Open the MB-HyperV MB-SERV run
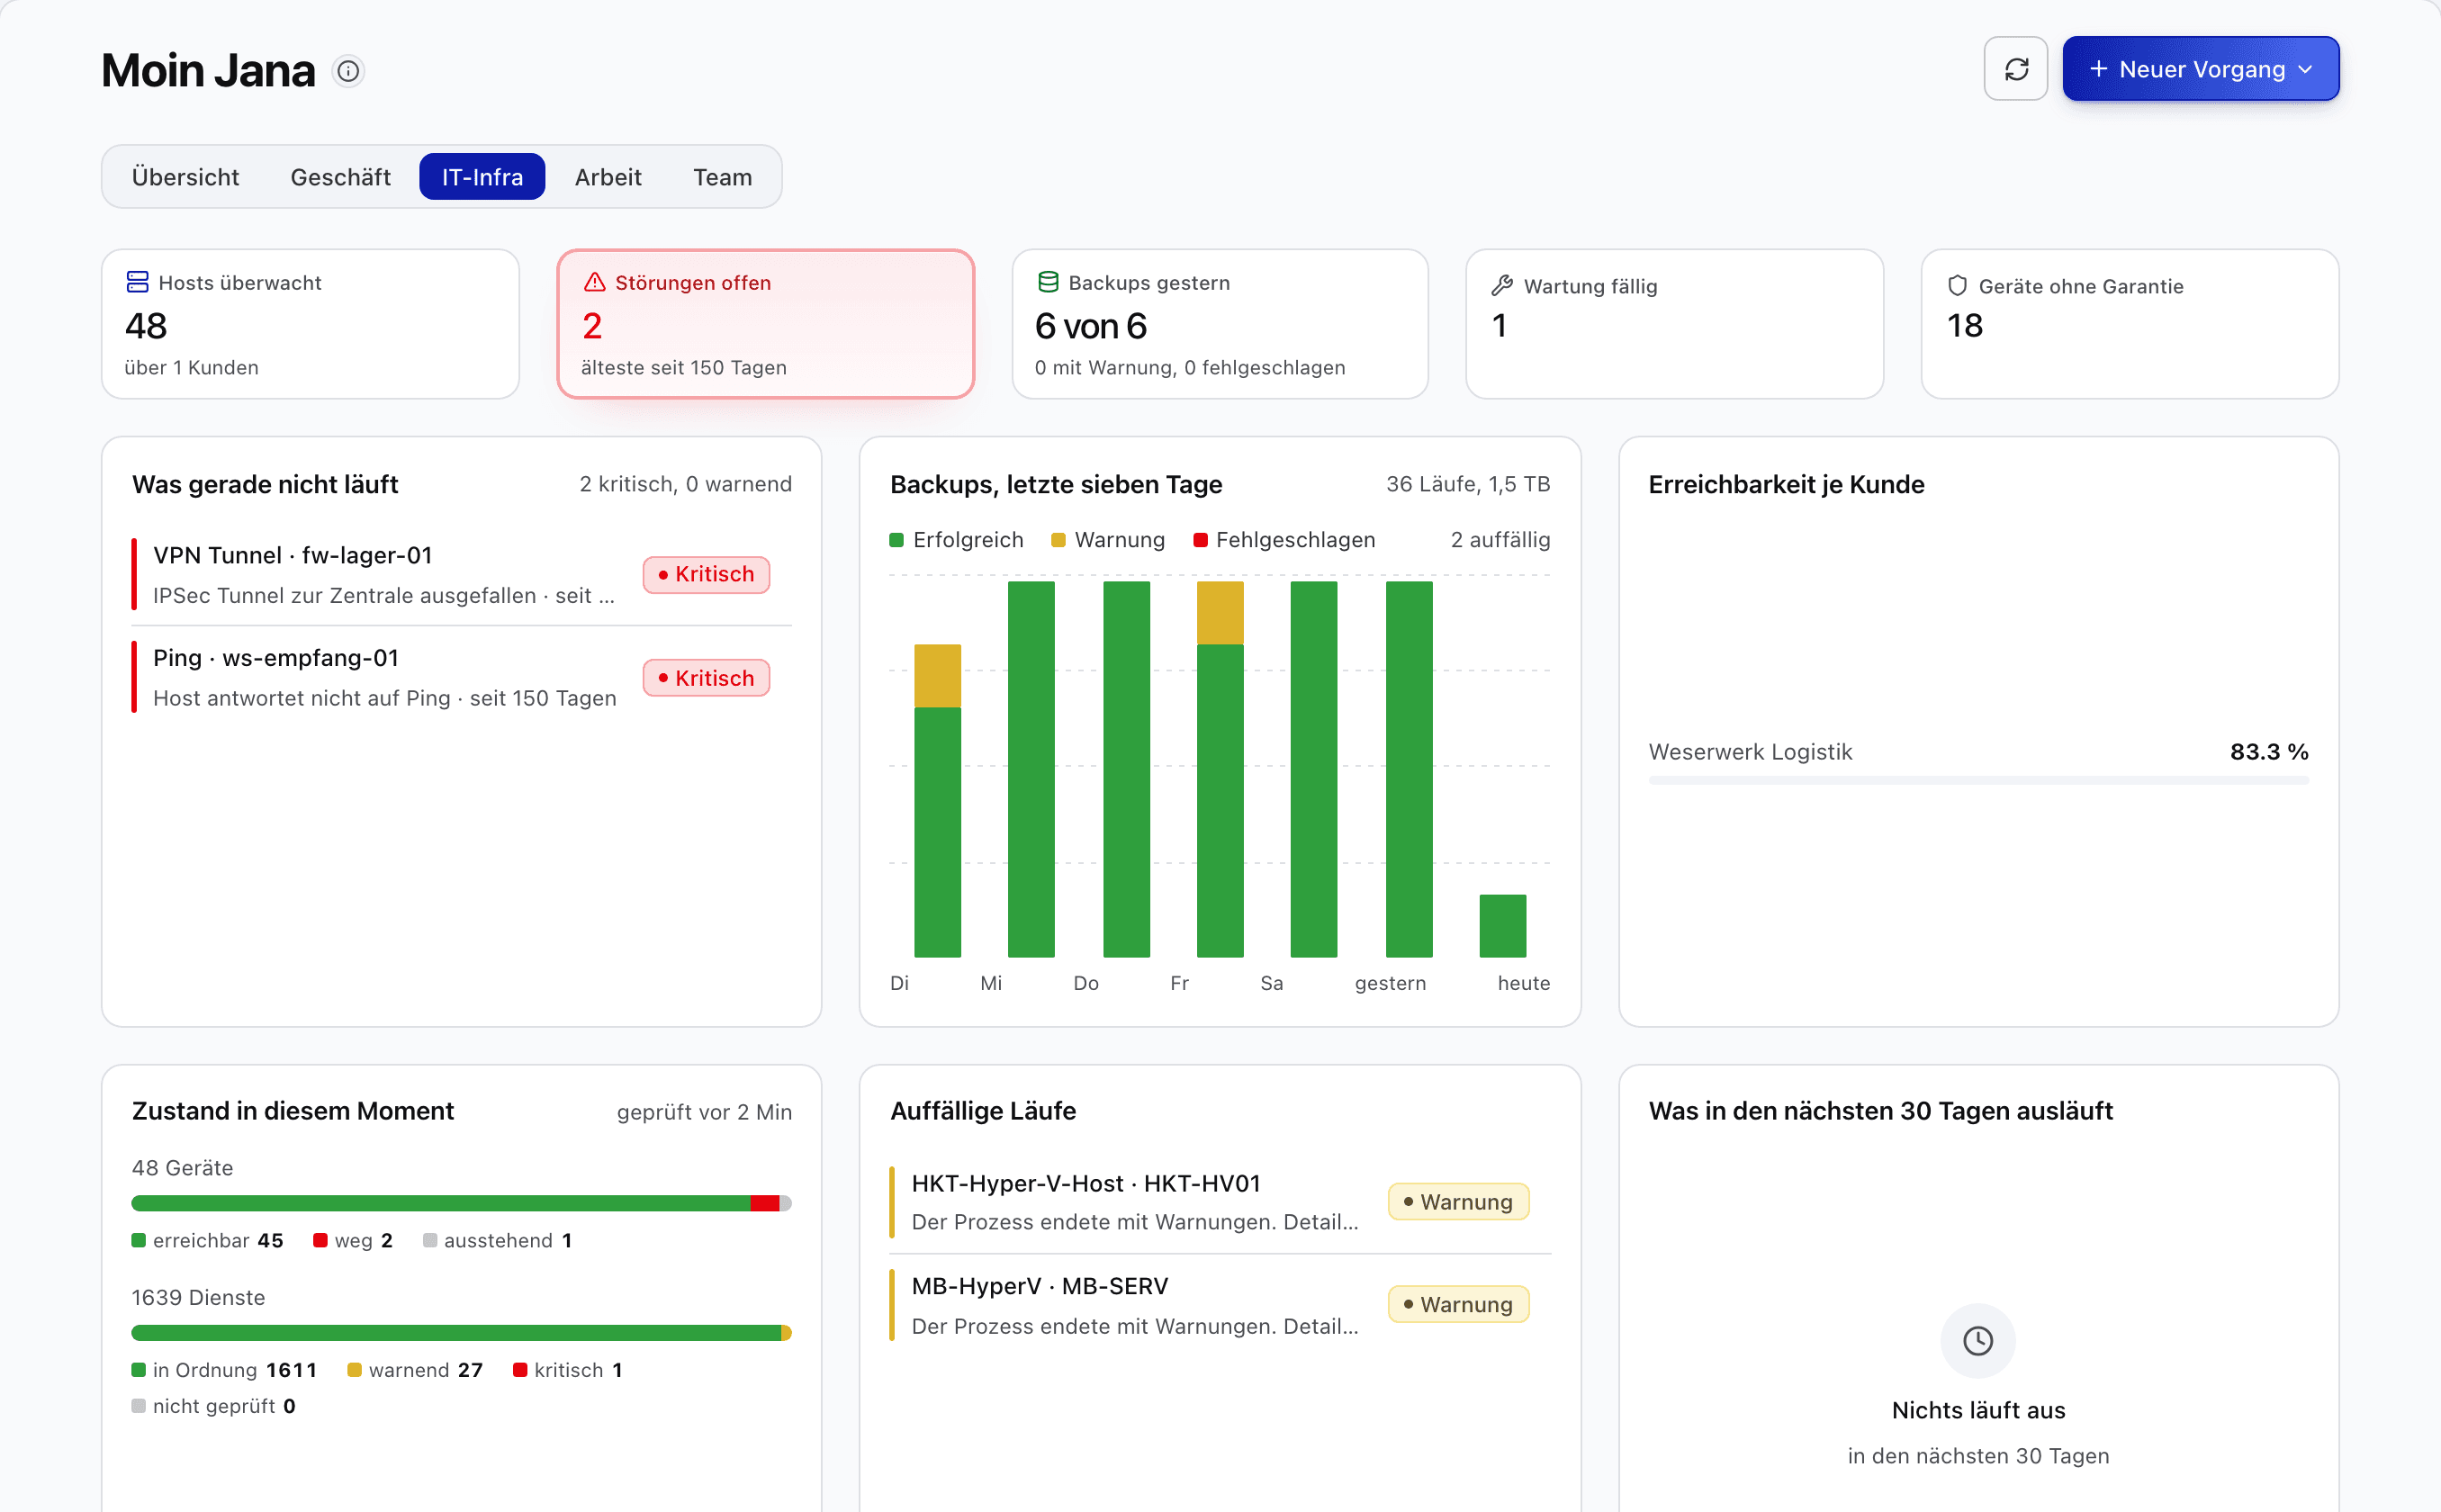 point(1220,1305)
